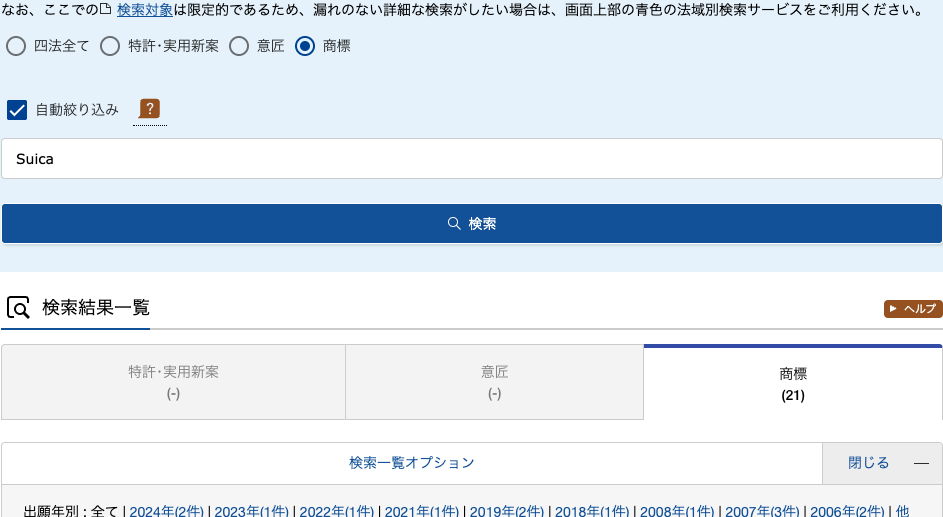
Task: Select the 四法全て radio button
Action: [x=16, y=46]
